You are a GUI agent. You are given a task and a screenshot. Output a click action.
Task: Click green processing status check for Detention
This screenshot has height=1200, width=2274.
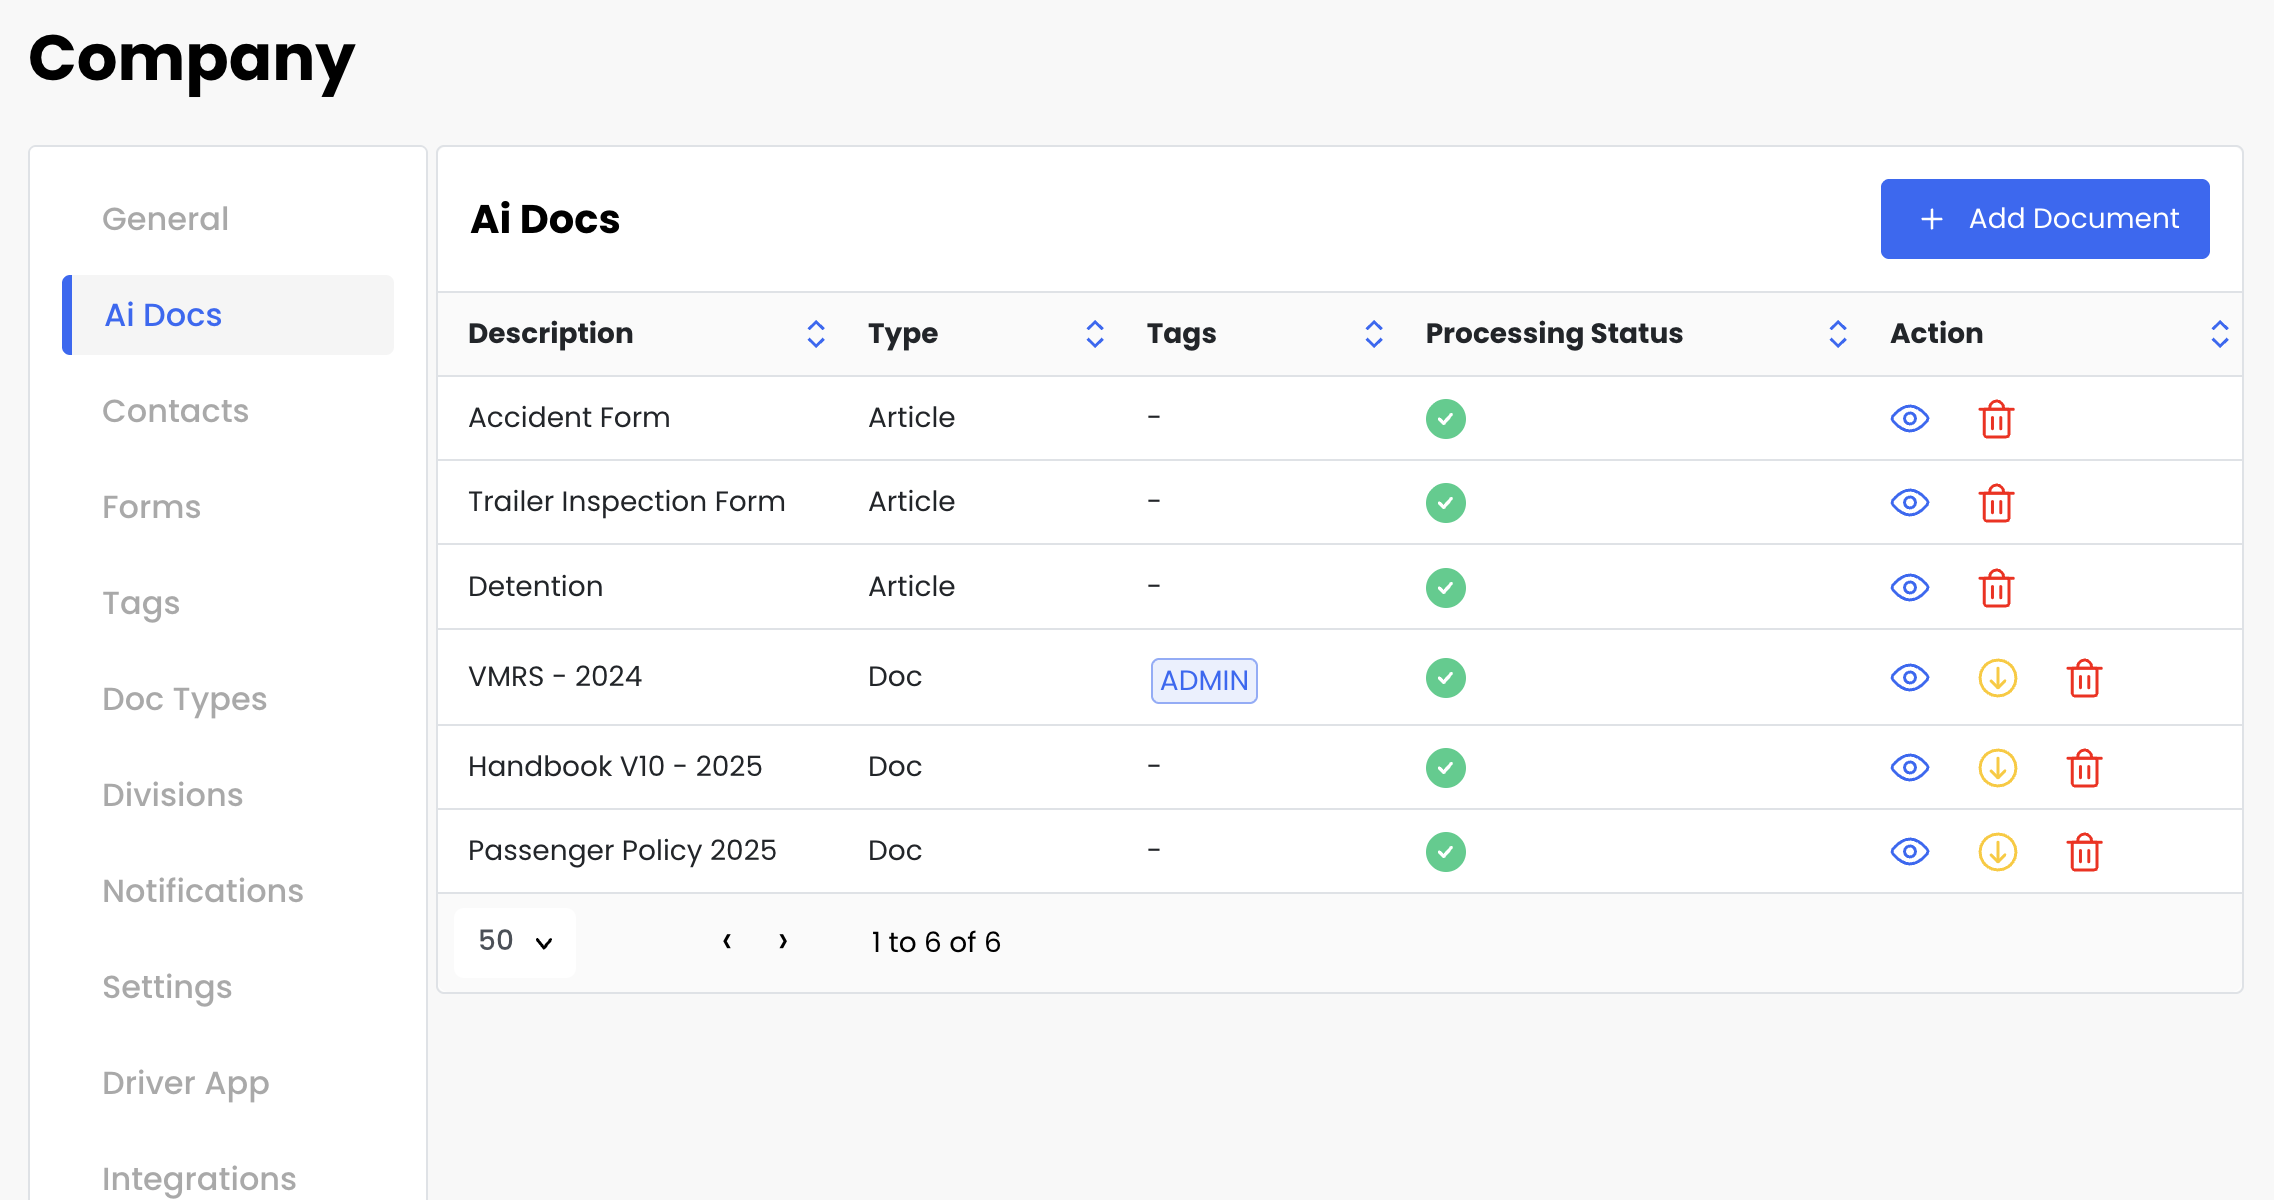(x=1445, y=588)
